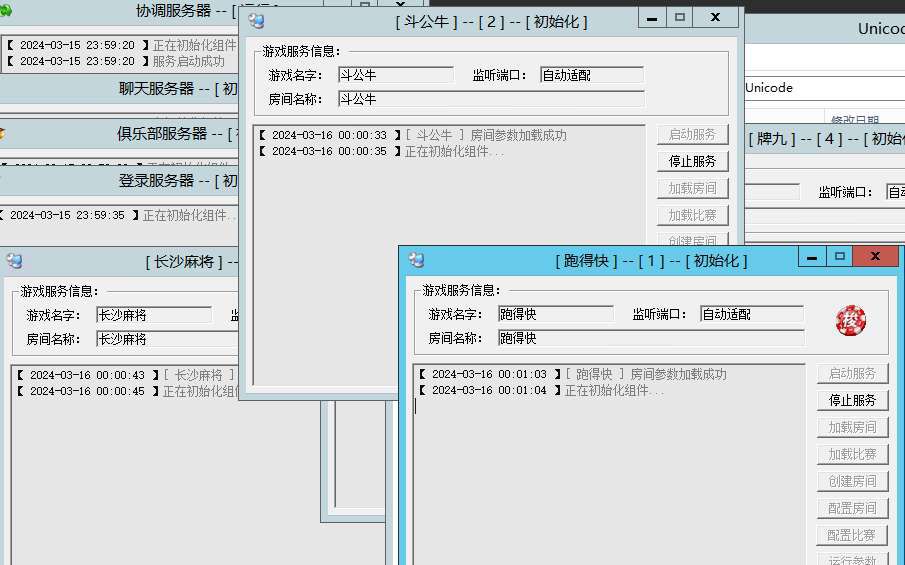Click the red chip logo in 跑得快 window
Viewport: 905px width, 565px height.
click(851, 321)
